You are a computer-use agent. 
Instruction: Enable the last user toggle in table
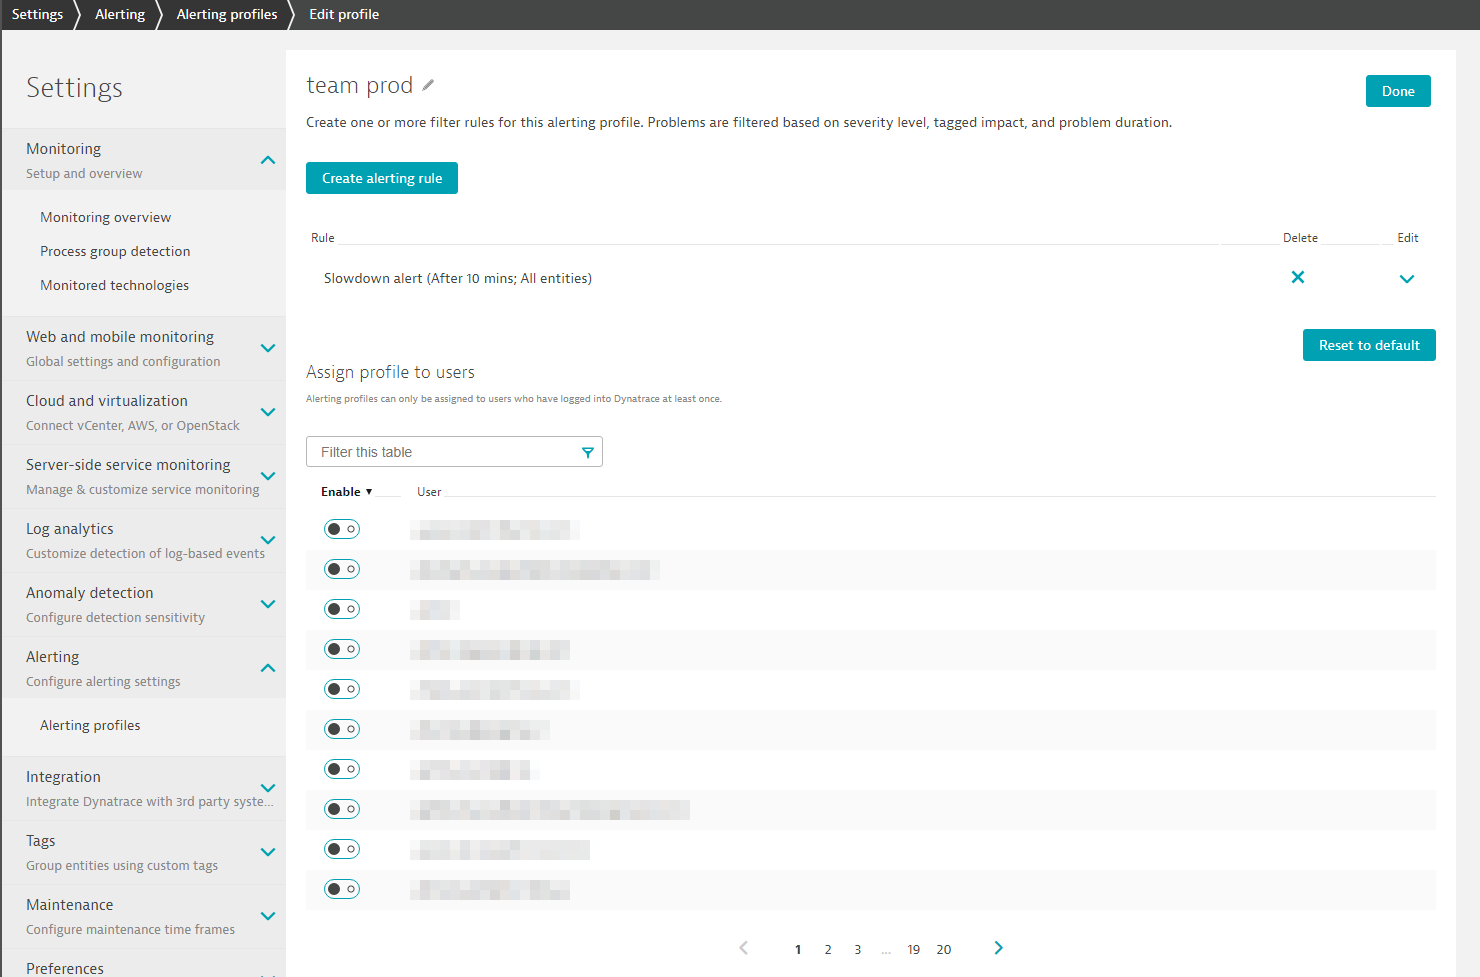[x=341, y=889]
